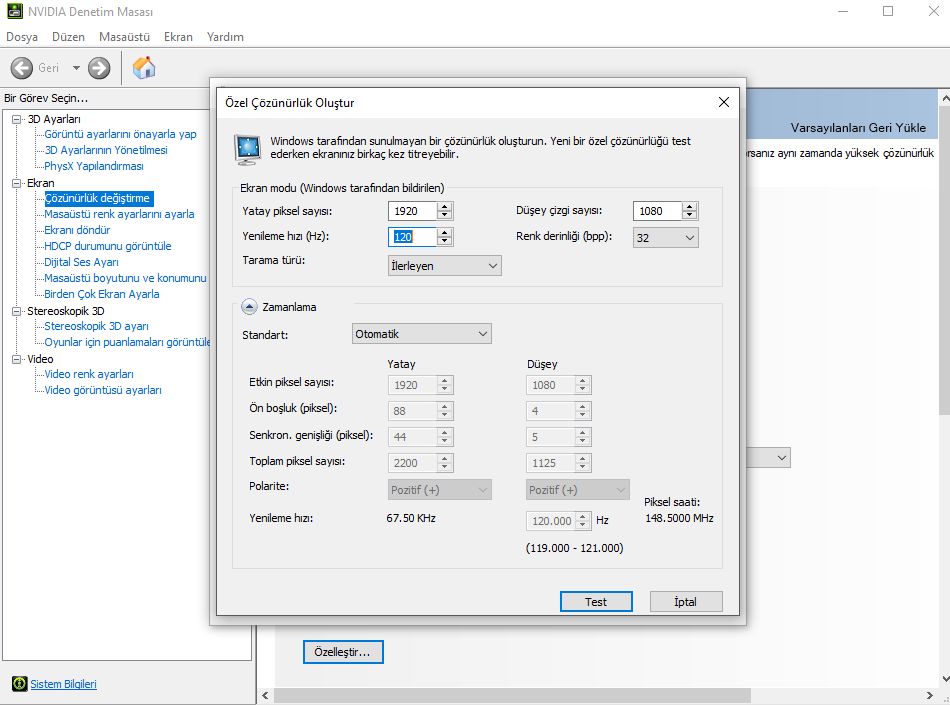Click the Test button
This screenshot has height=705, width=950.
596,601
